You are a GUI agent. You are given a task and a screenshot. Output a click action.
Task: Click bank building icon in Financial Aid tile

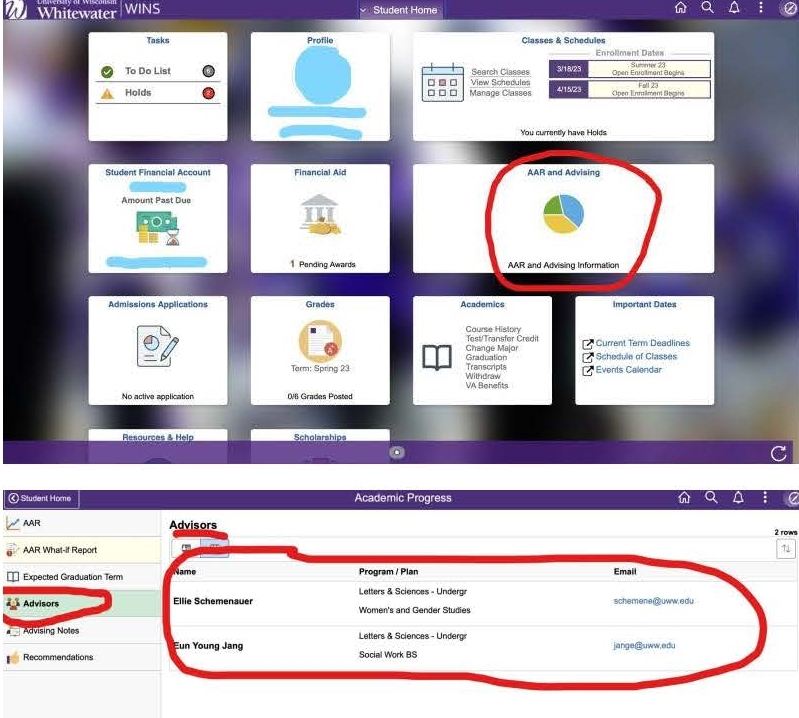tap(320, 215)
